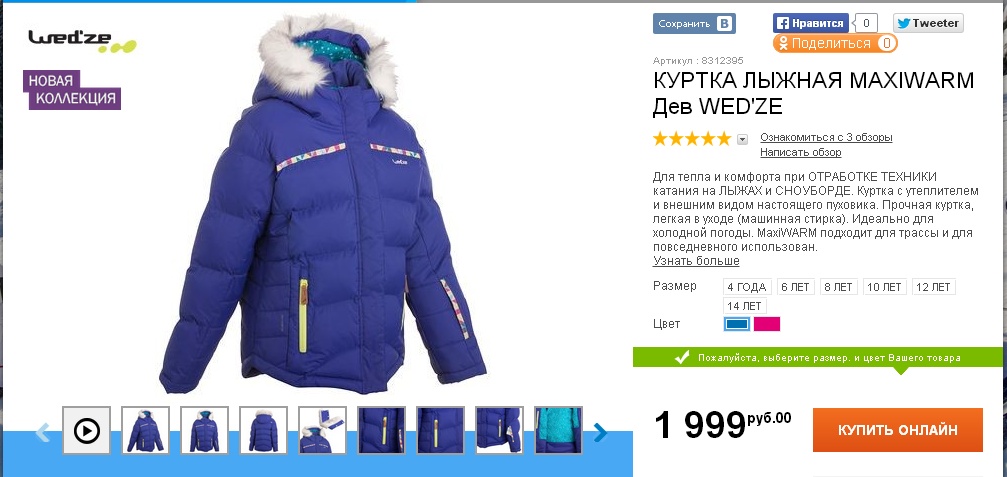This screenshot has width=1007, height=477.
Task: Click the КУПИТЬ ОНЛАЙН button
Action: [x=897, y=429]
